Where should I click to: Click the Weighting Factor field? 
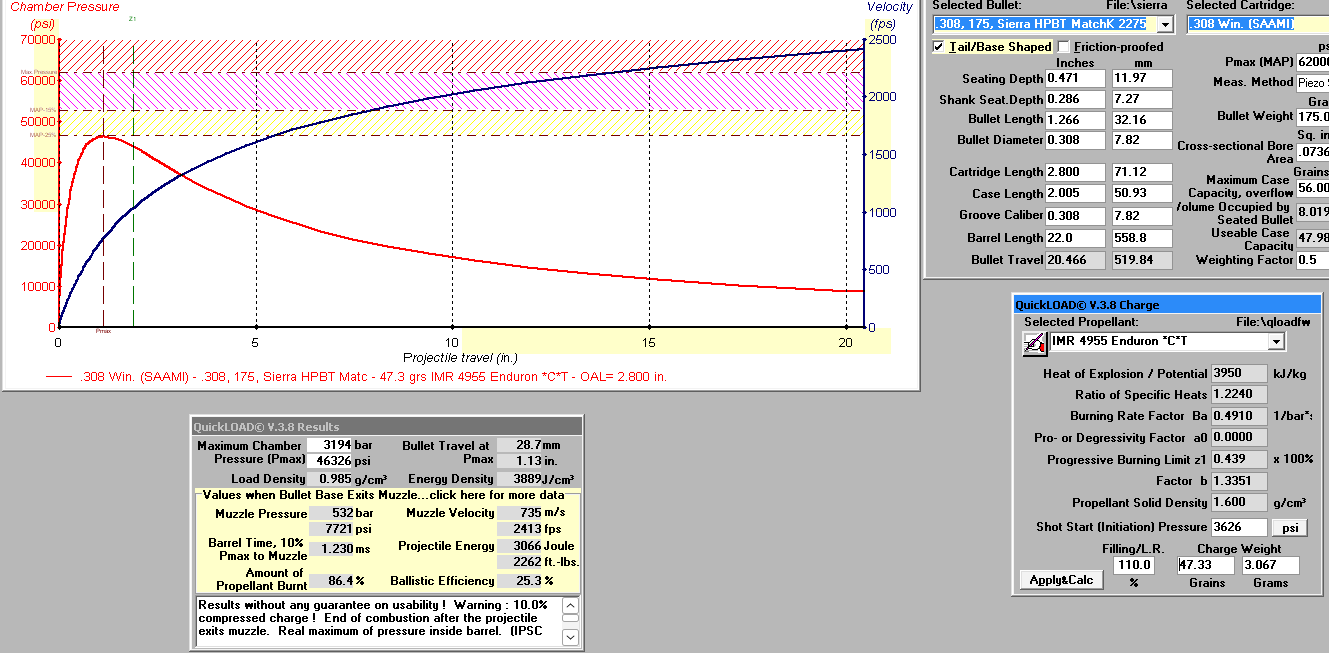tap(1312, 260)
